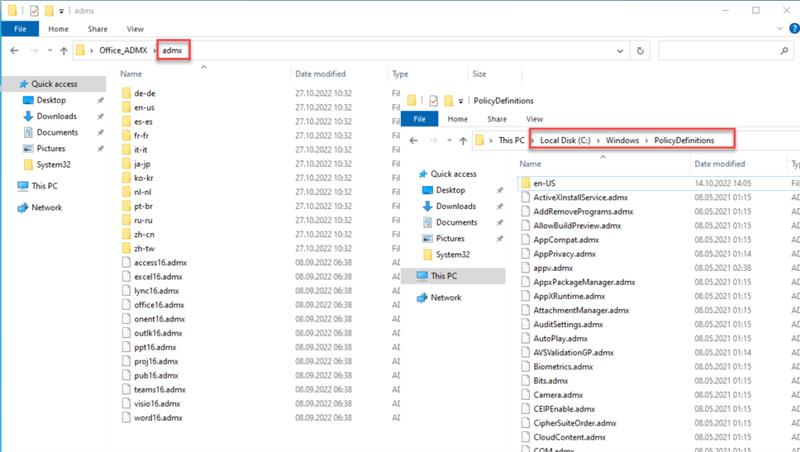
Task: Open the quick access toolbar dropdown in admx
Action: tap(61, 11)
